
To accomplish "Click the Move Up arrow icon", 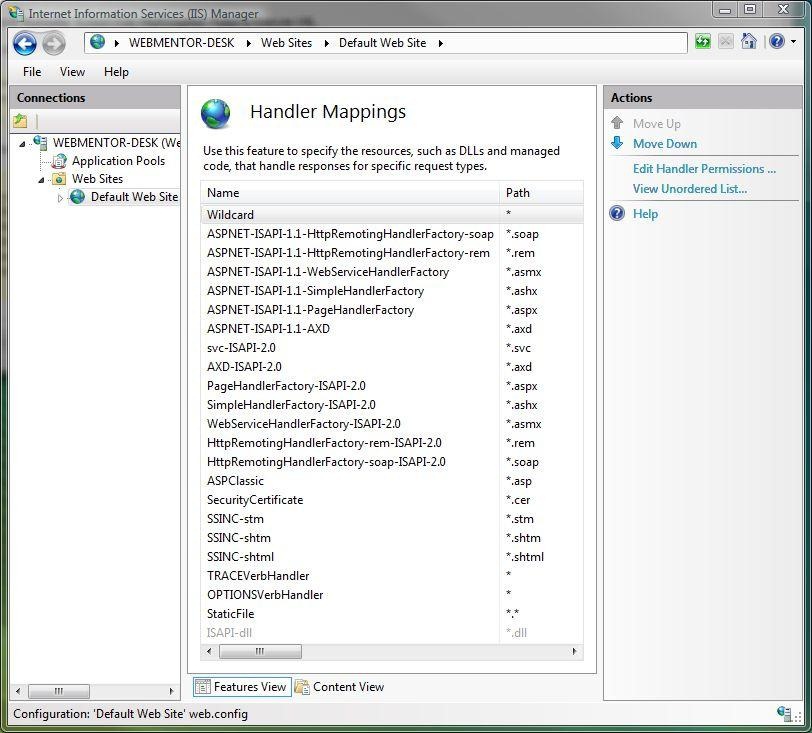I will click(x=617, y=123).
